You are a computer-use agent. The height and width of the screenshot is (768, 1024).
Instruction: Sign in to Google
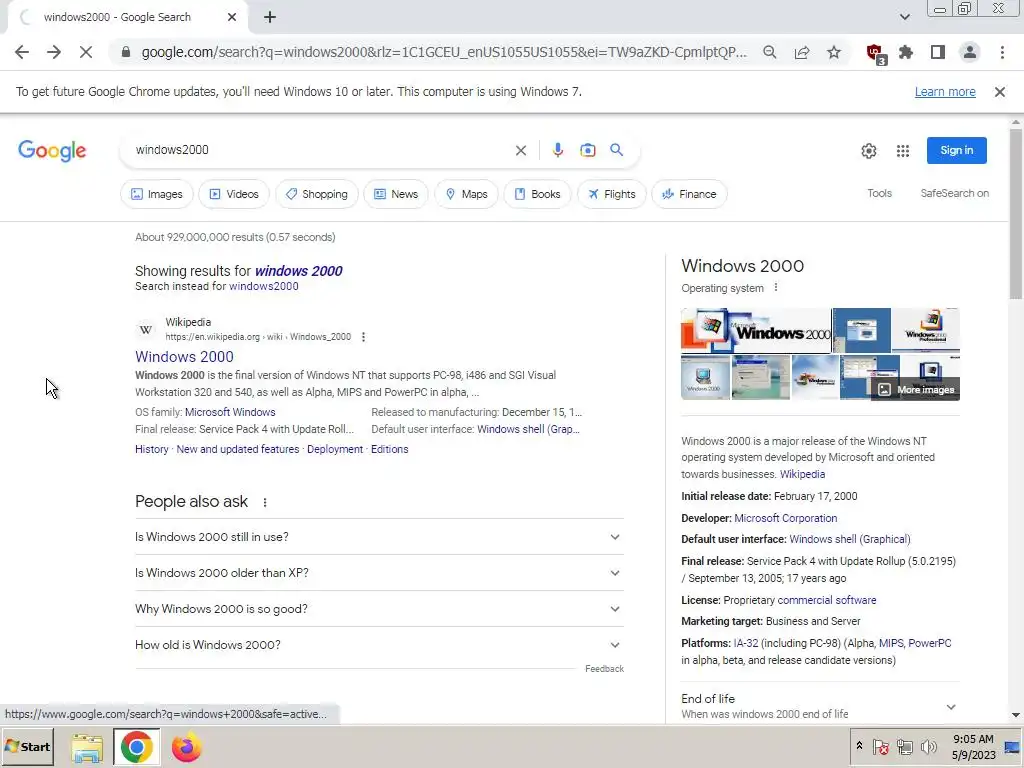point(956,150)
